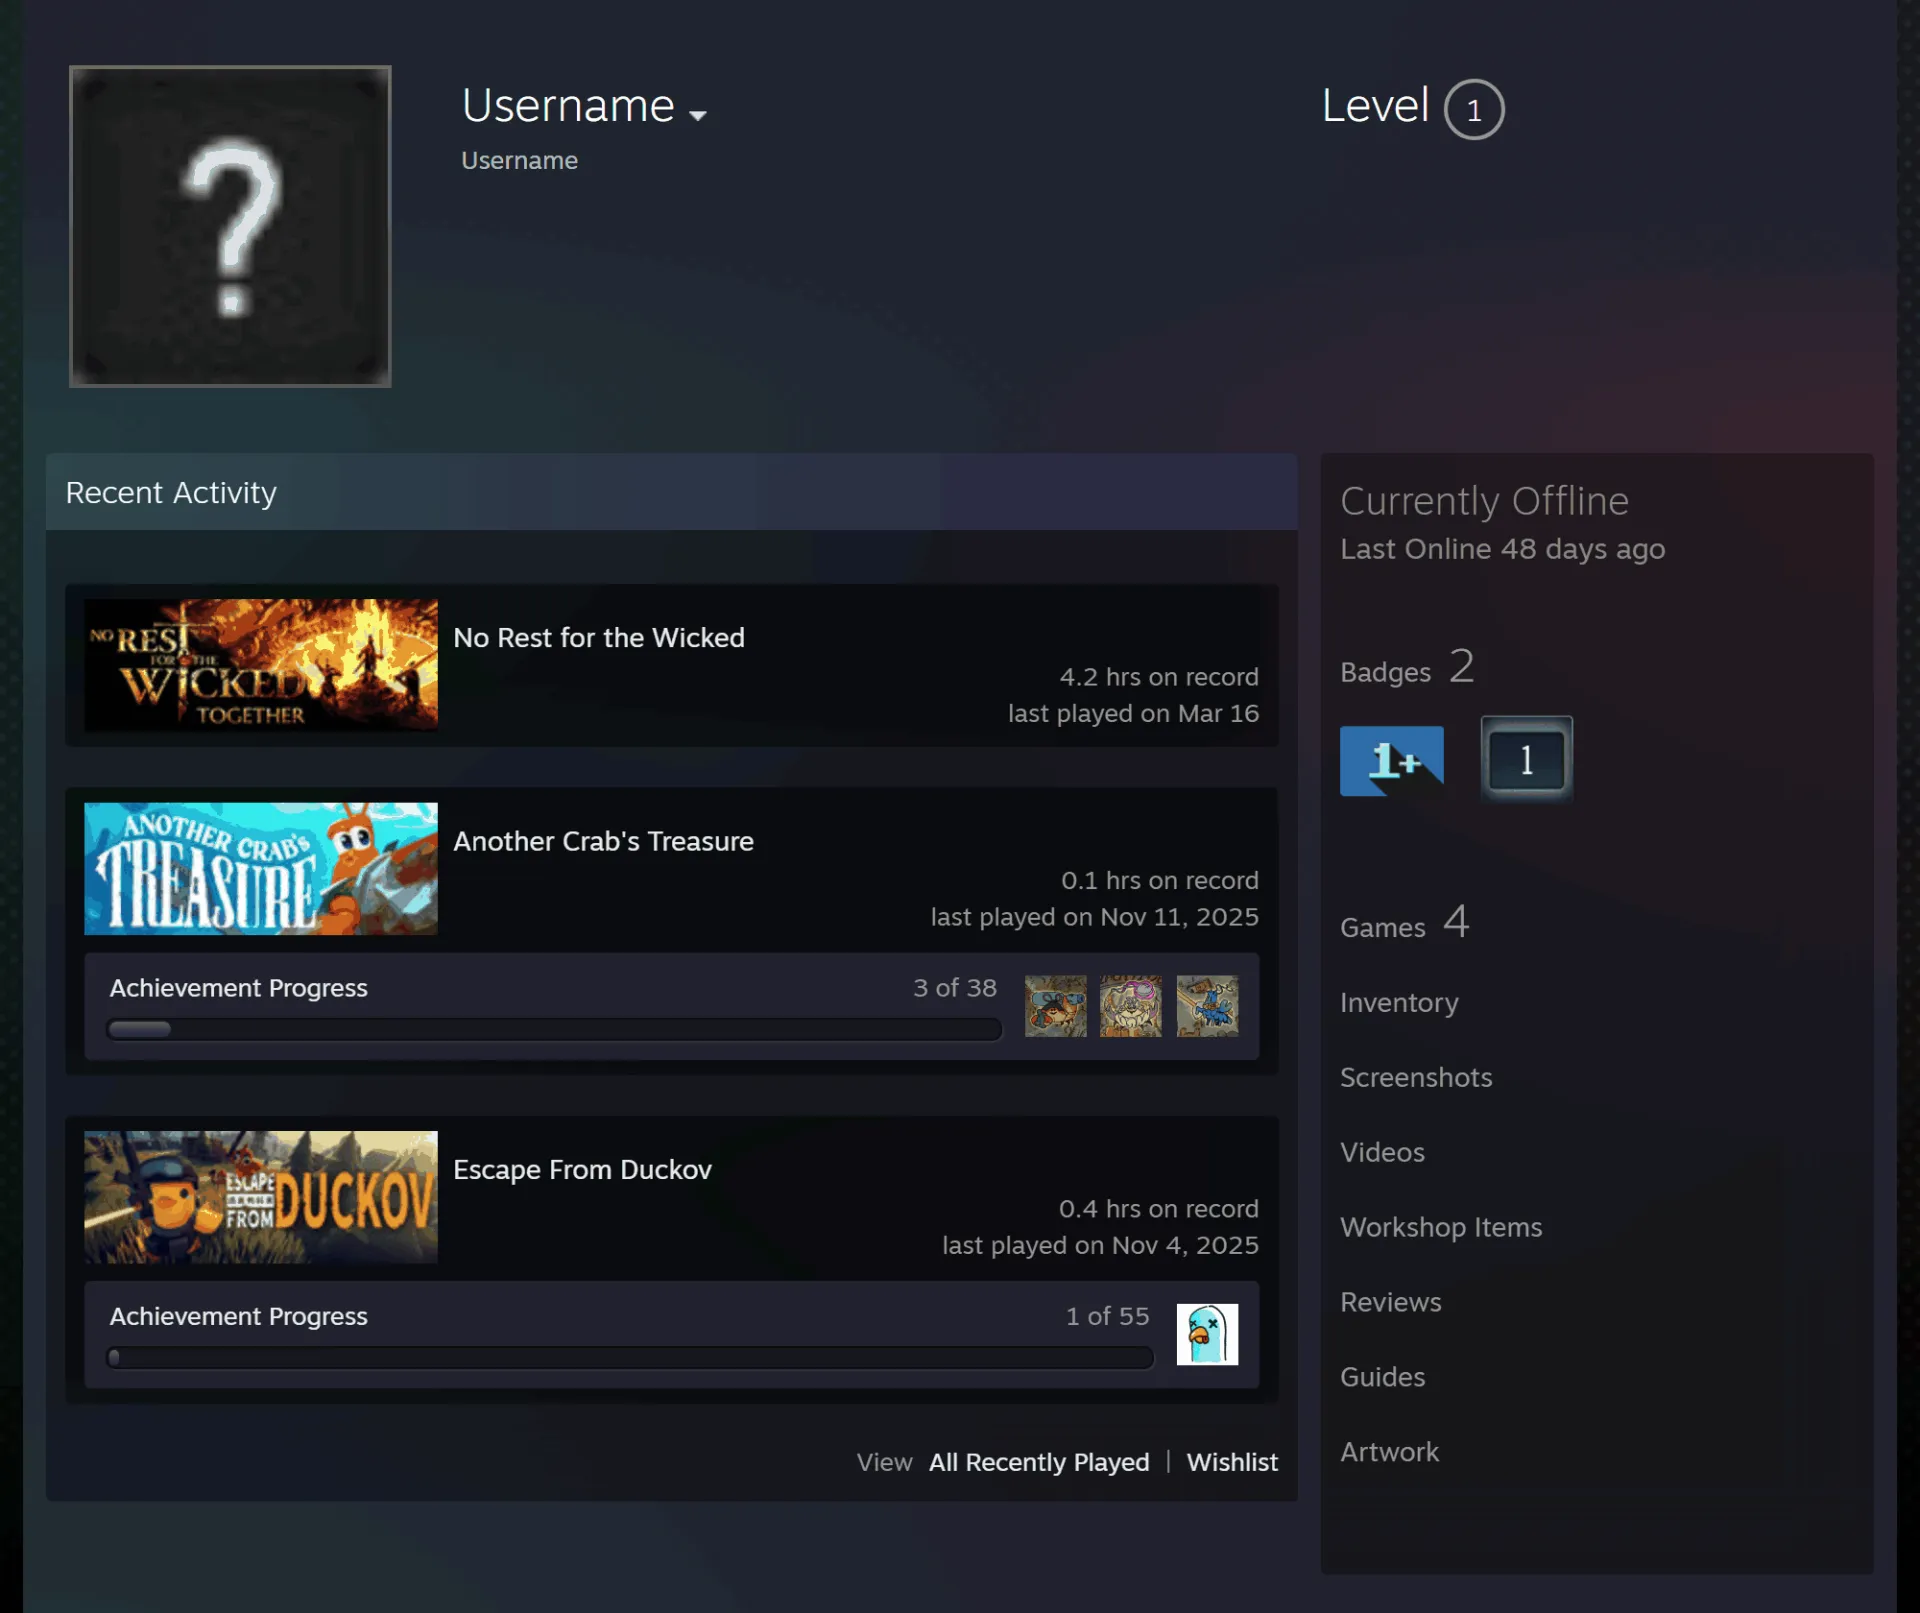
Task: View first Another Crab's Treasure achievement icon
Action: coord(1055,1006)
